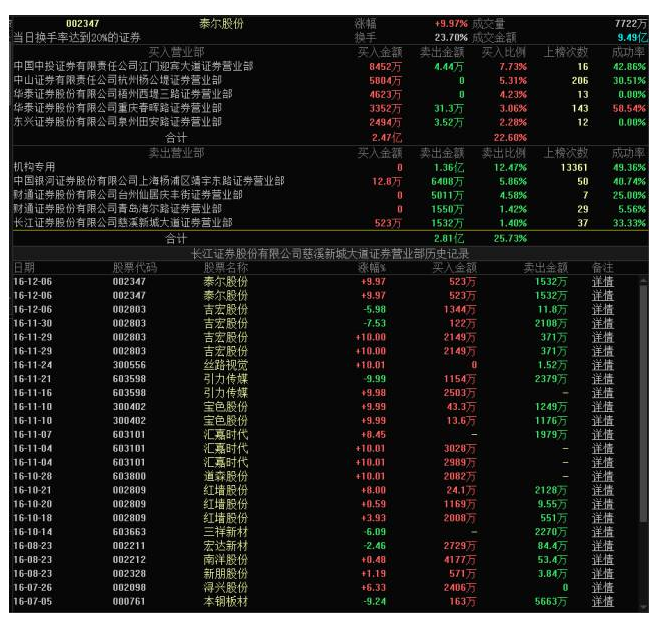654x620 pixels.
Task: Select 财通证券青岛海尔路证券营业部 row
Action: (330, 209)
